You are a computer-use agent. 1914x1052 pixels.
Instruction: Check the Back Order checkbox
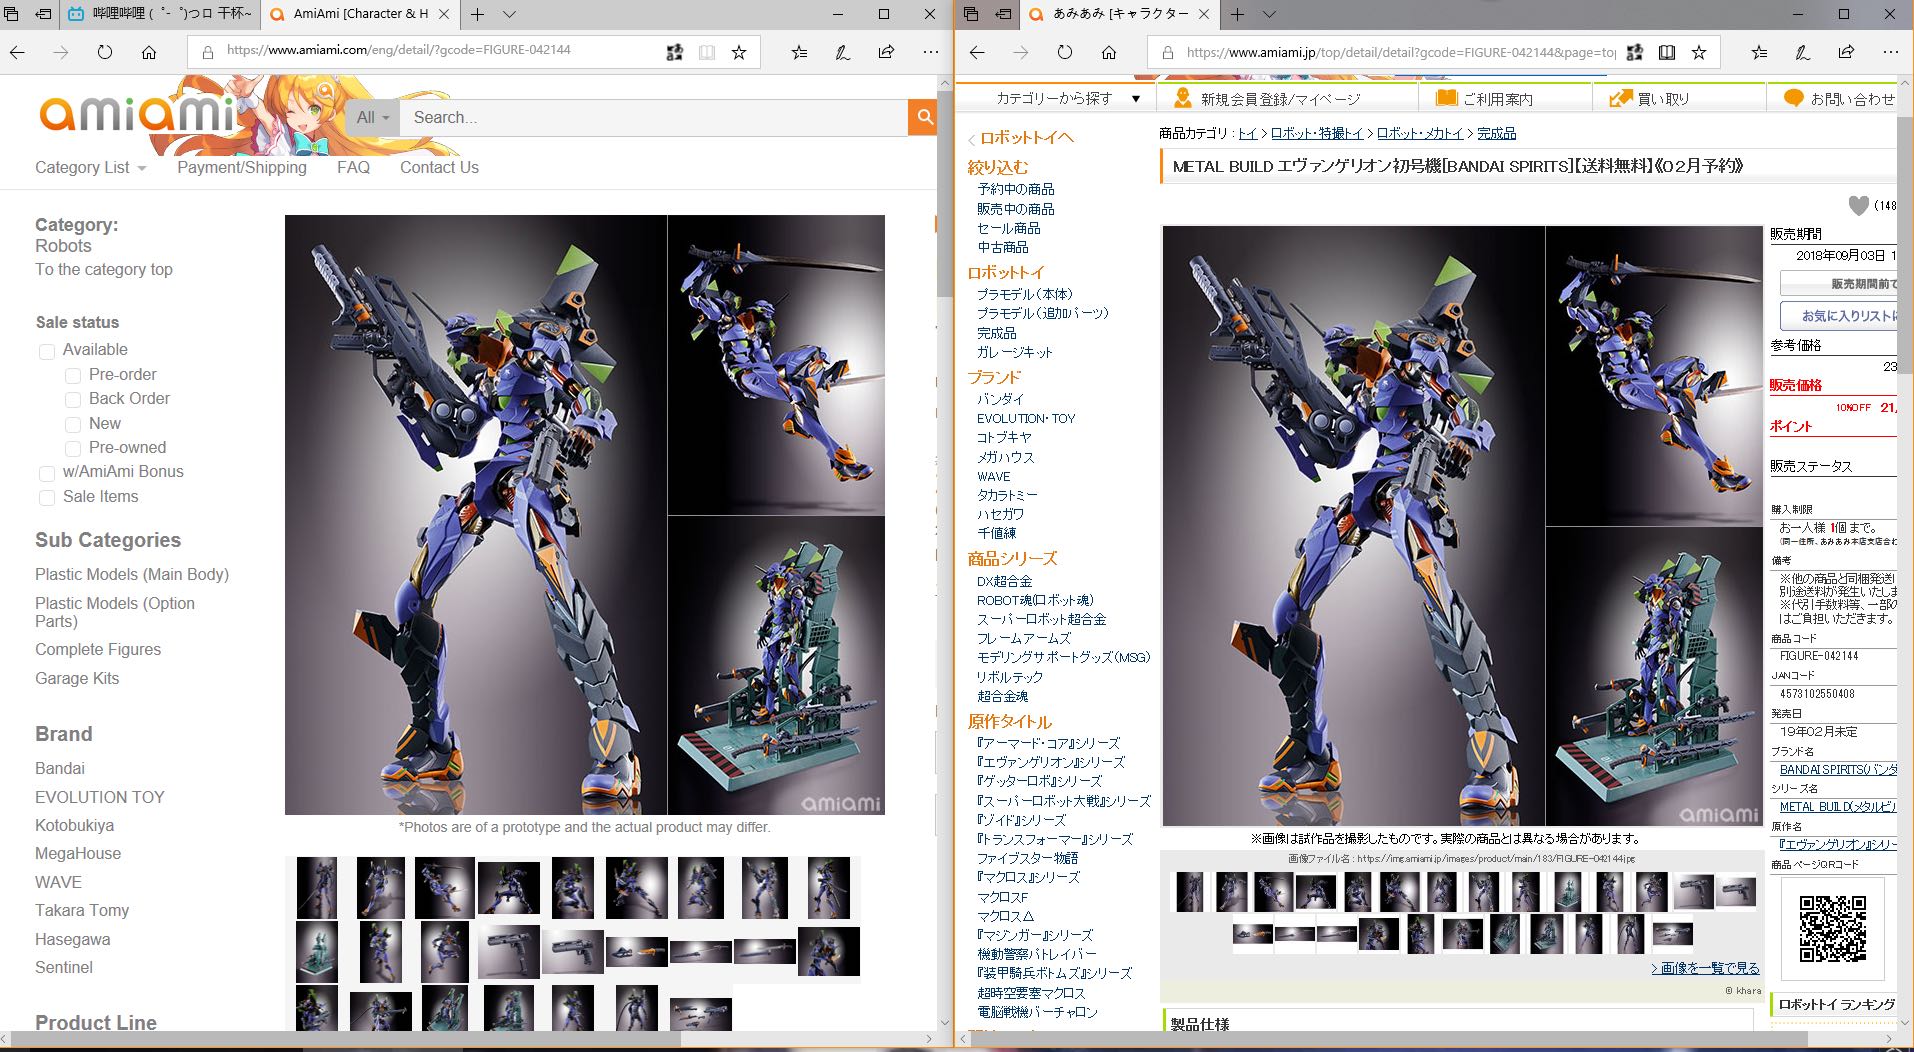(73, 399)
